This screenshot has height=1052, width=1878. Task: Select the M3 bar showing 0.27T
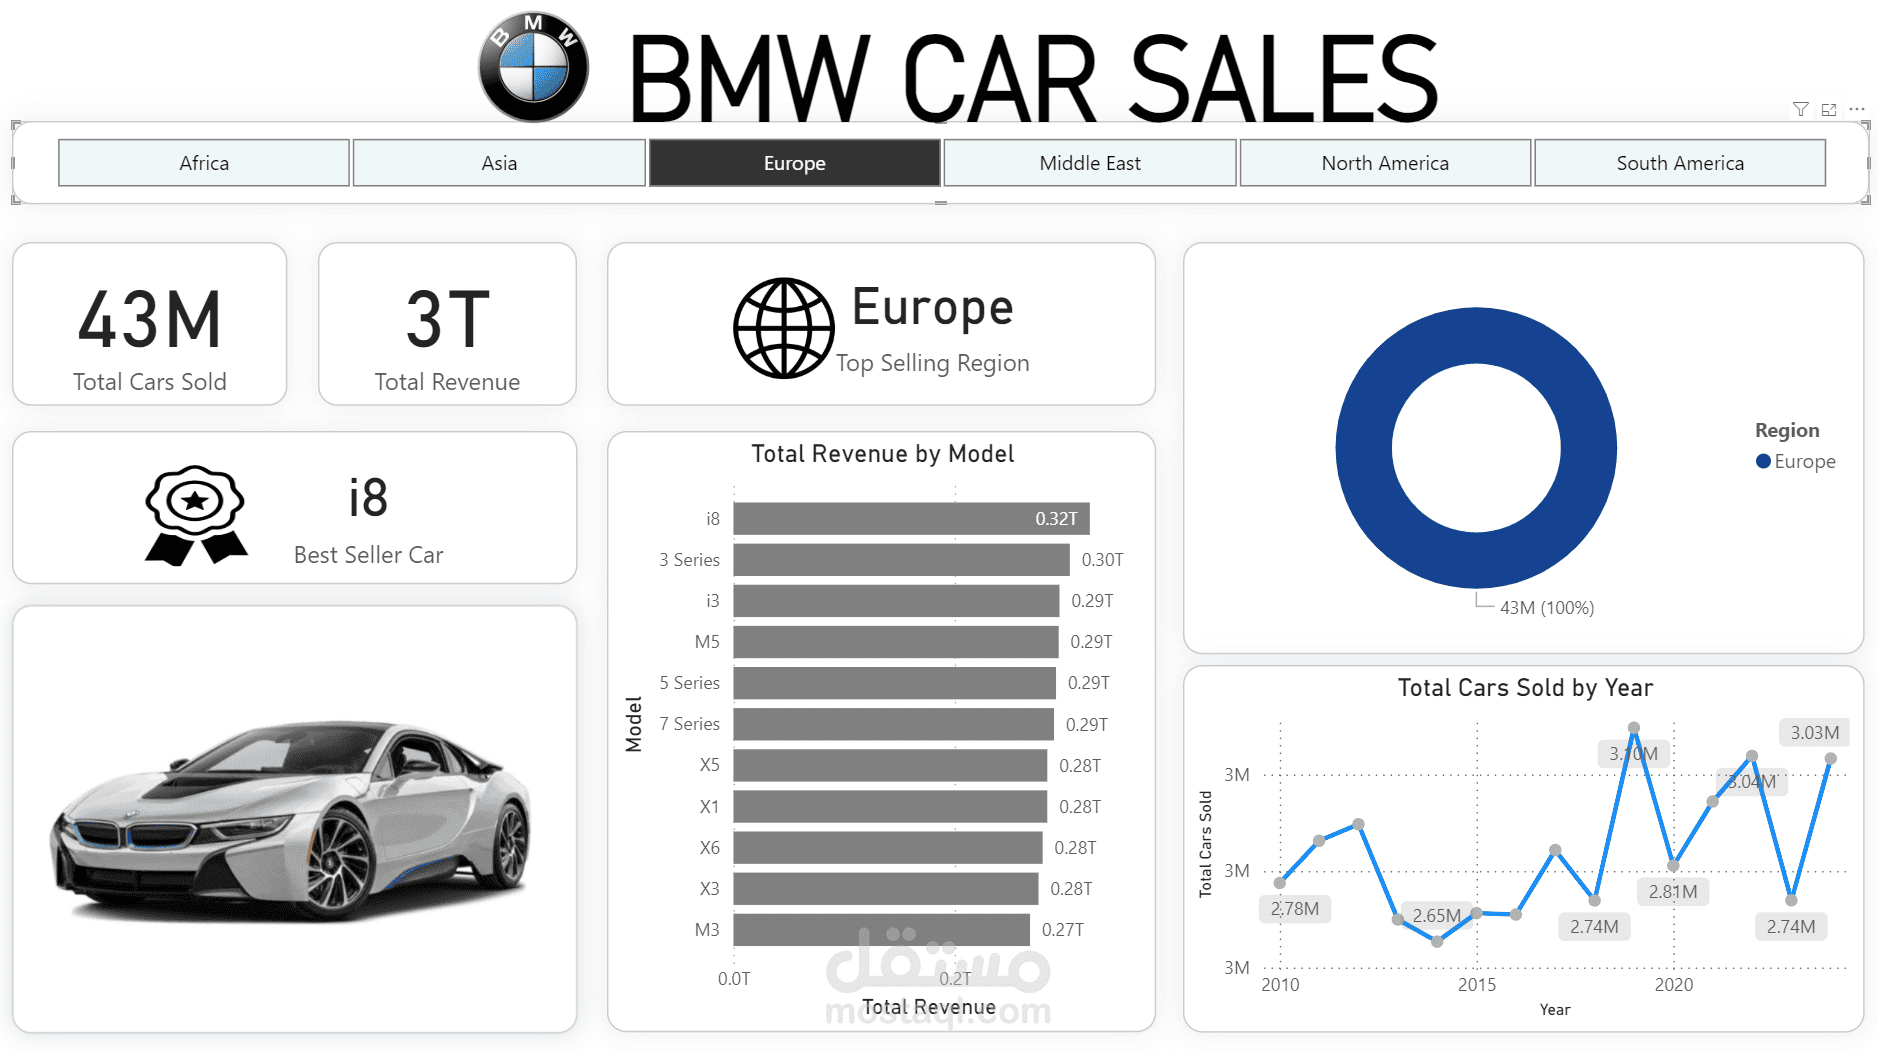882,929
